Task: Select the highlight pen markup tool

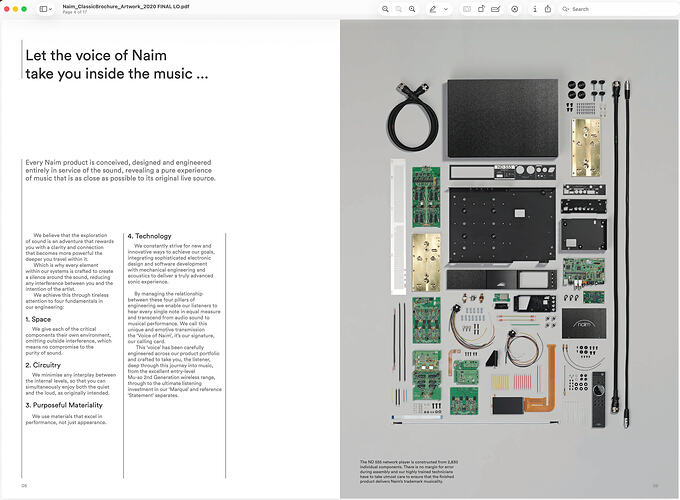Action: click(433, 9)
